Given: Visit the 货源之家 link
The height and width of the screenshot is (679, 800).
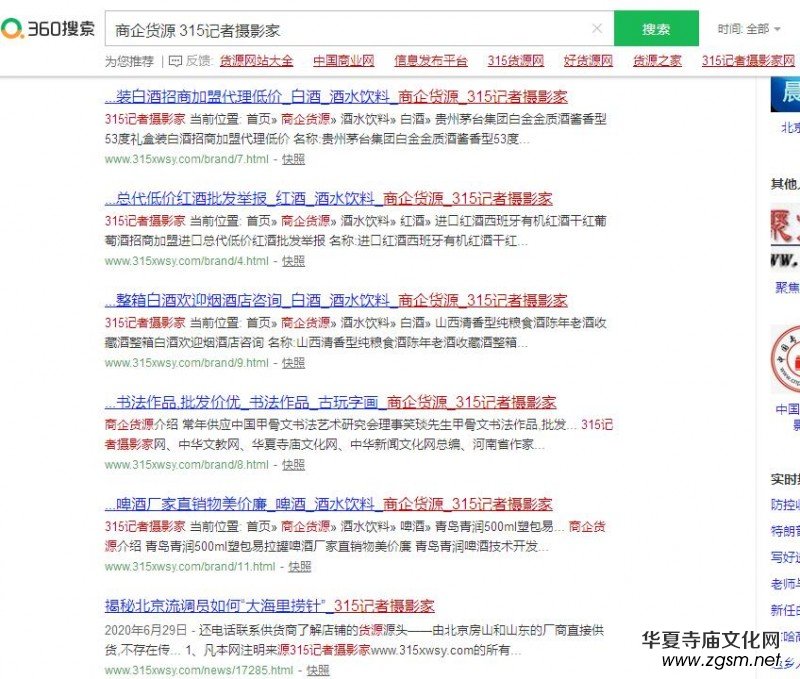Looking at the screenshot, I should [x=657, y=62].
